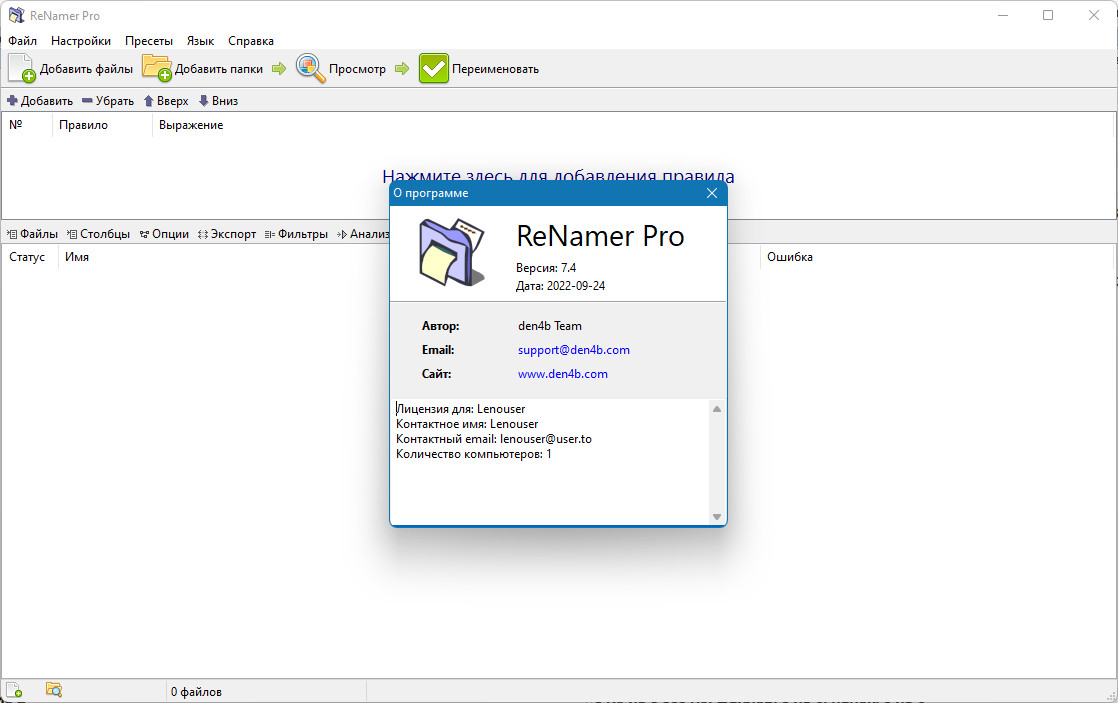Open the Экспорт dropdown menu
This screenshot has width=1118, height=703.
click(227, 234)
